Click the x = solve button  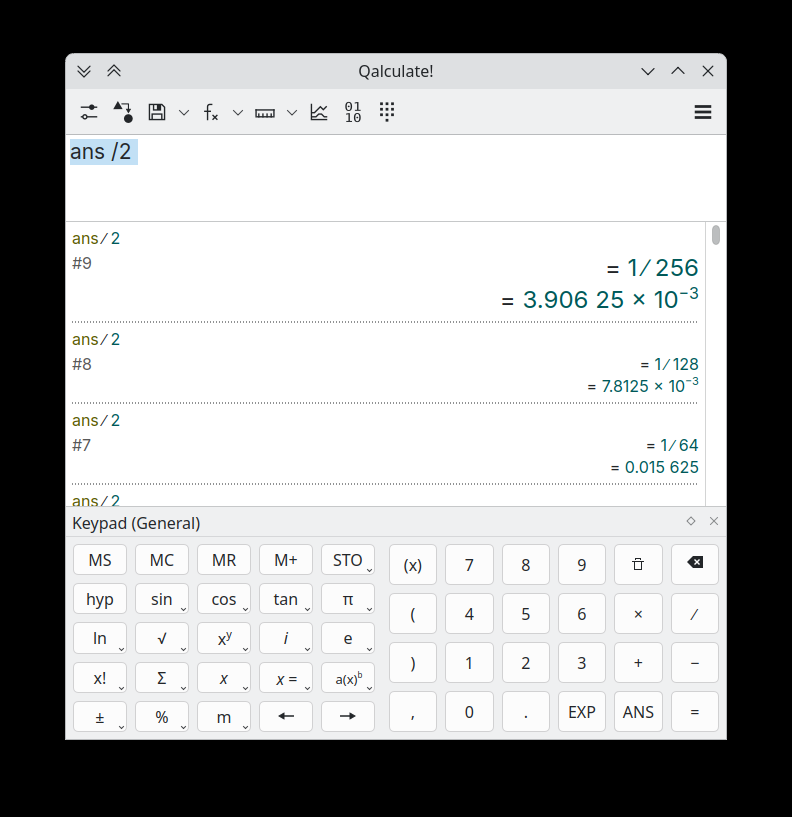point(286,678)
